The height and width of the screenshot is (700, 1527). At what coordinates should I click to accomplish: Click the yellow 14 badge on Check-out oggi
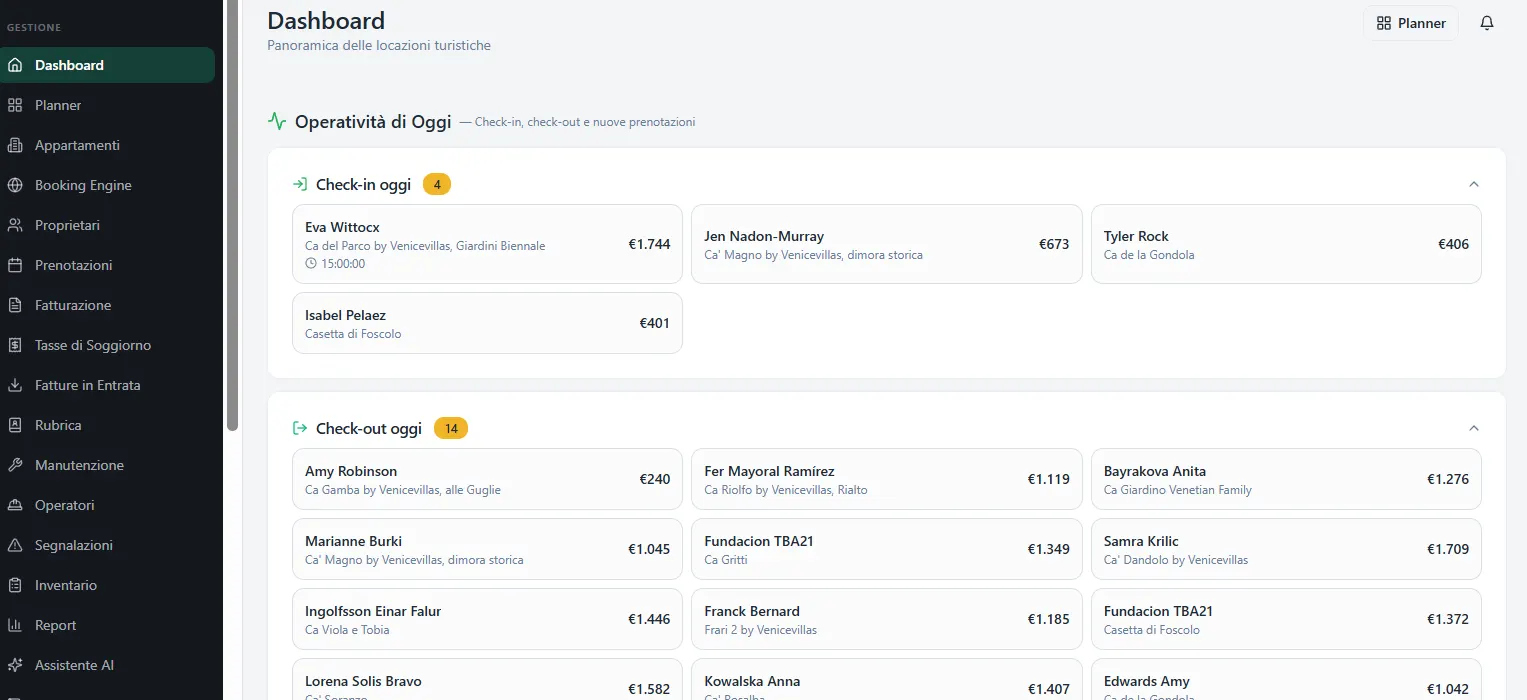click(451, 428)
